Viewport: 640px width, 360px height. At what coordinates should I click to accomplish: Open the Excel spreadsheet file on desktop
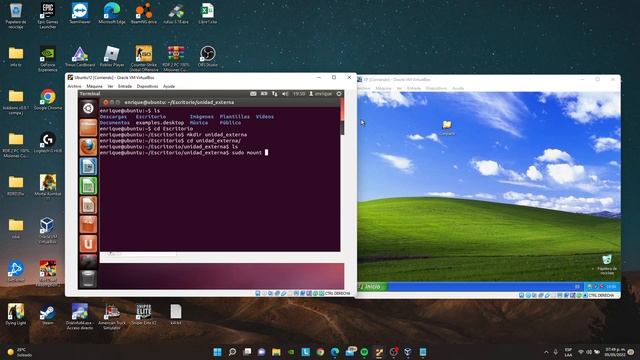pyautogui.click(x=207, y=13)
